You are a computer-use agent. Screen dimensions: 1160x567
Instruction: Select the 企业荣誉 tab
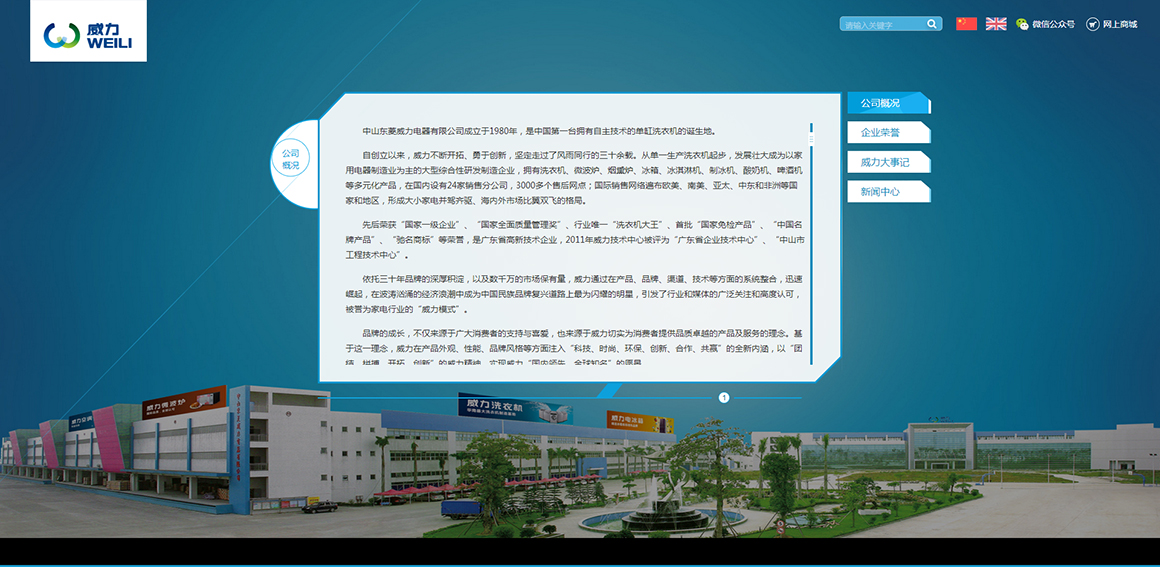pyautogui.click(x=888, y=132)
